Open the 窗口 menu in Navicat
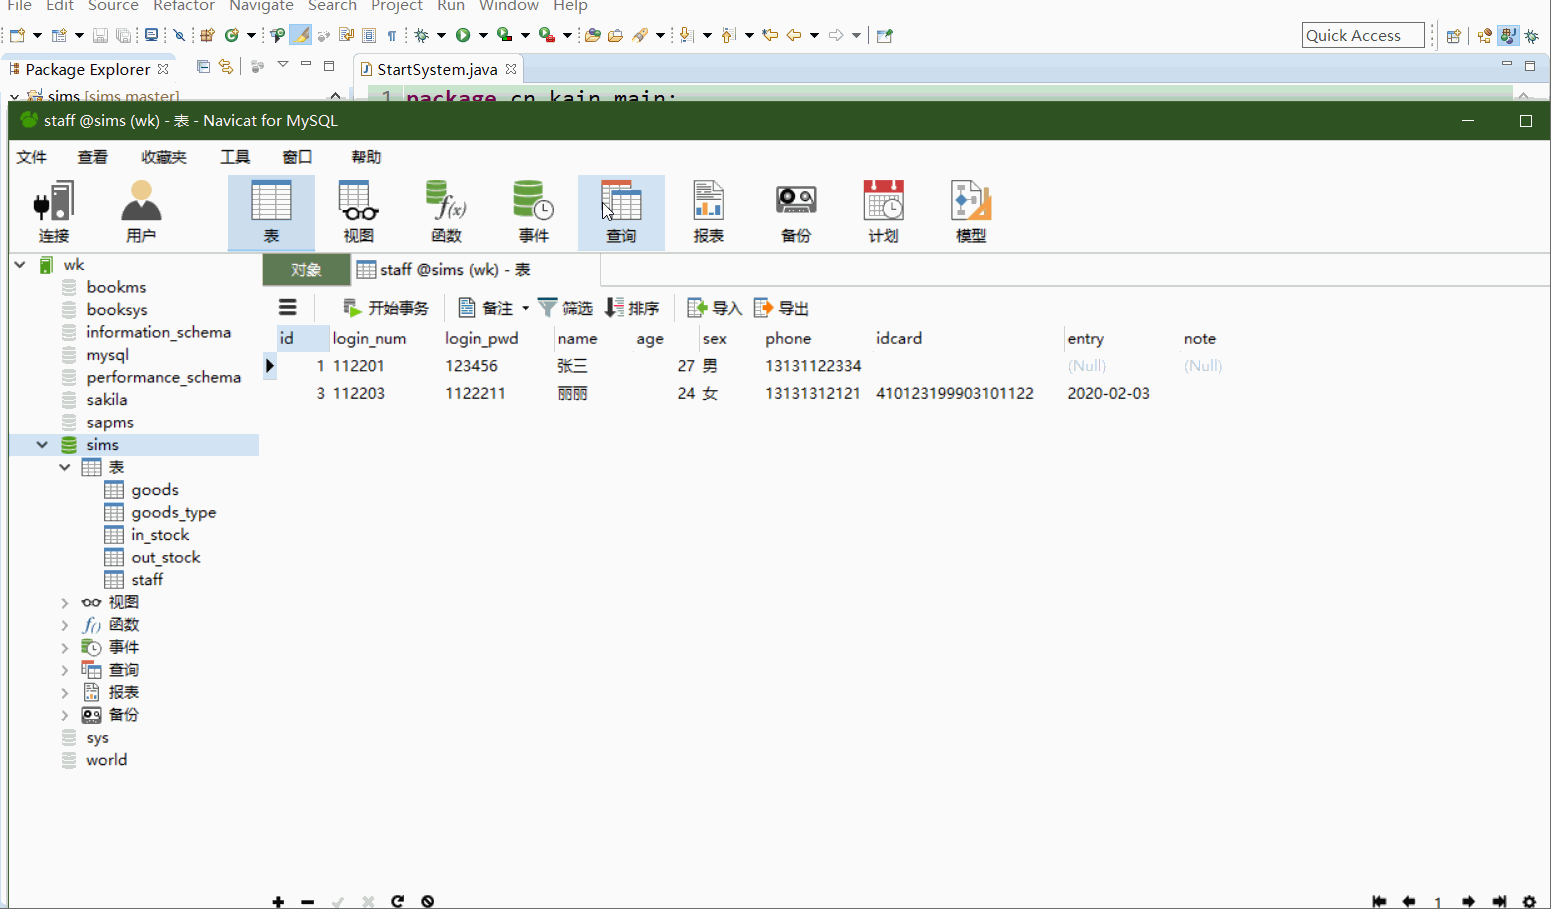1551x909 pixels. click(297, 157)
